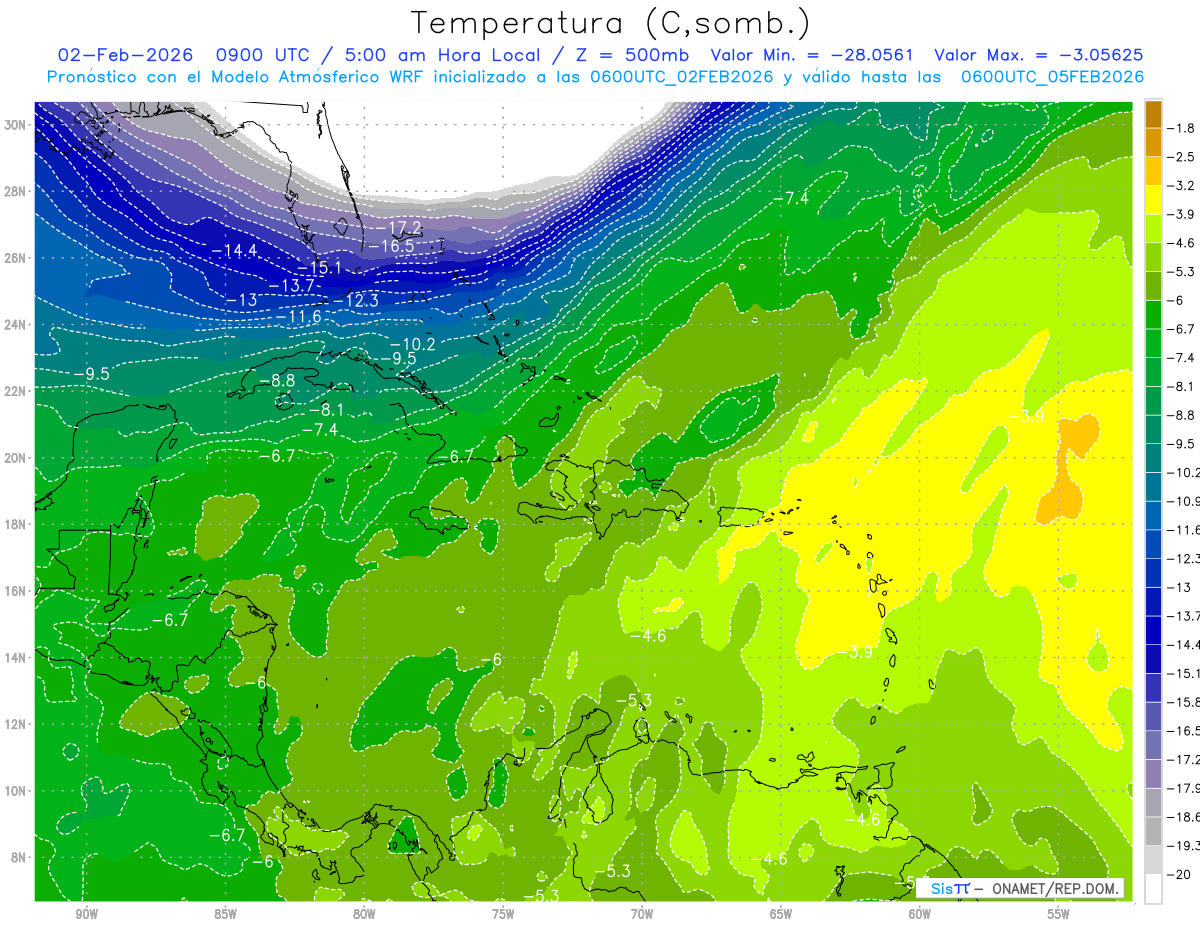The width and height of the screenshot is (1200, 927).
Task: Click the white bottom swatch of the colorbar
Action: pyautogui.click(x=1153, y=888)
